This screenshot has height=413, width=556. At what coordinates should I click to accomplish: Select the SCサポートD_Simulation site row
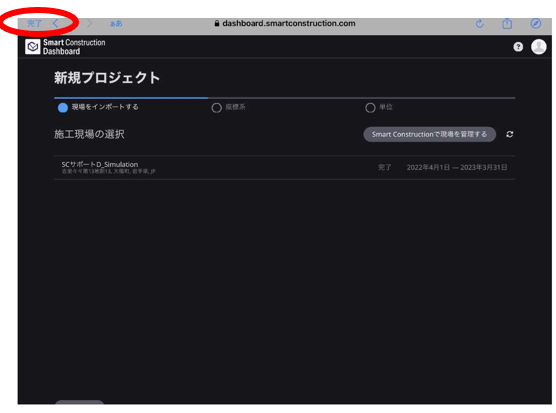coord(284,167)
